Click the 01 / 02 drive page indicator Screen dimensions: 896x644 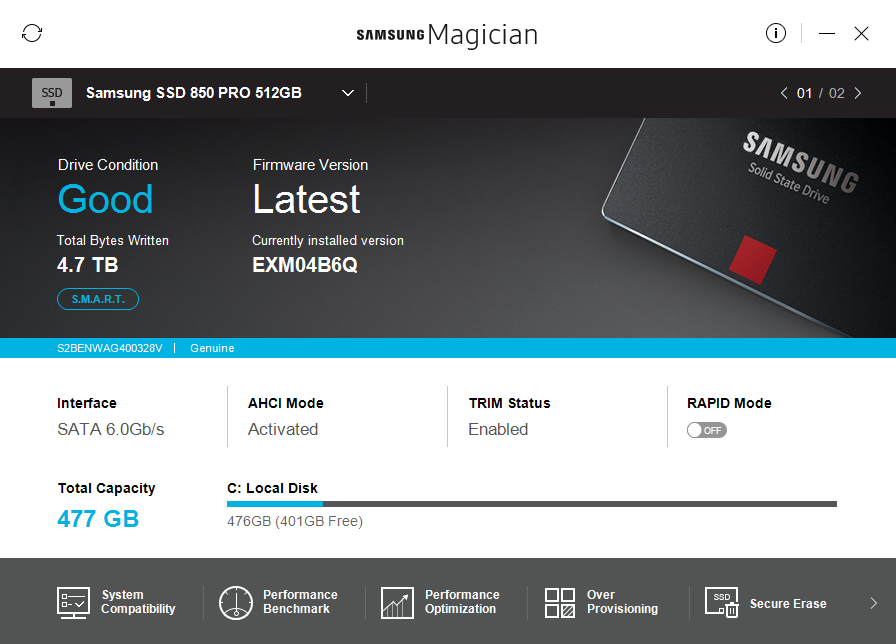821,93
